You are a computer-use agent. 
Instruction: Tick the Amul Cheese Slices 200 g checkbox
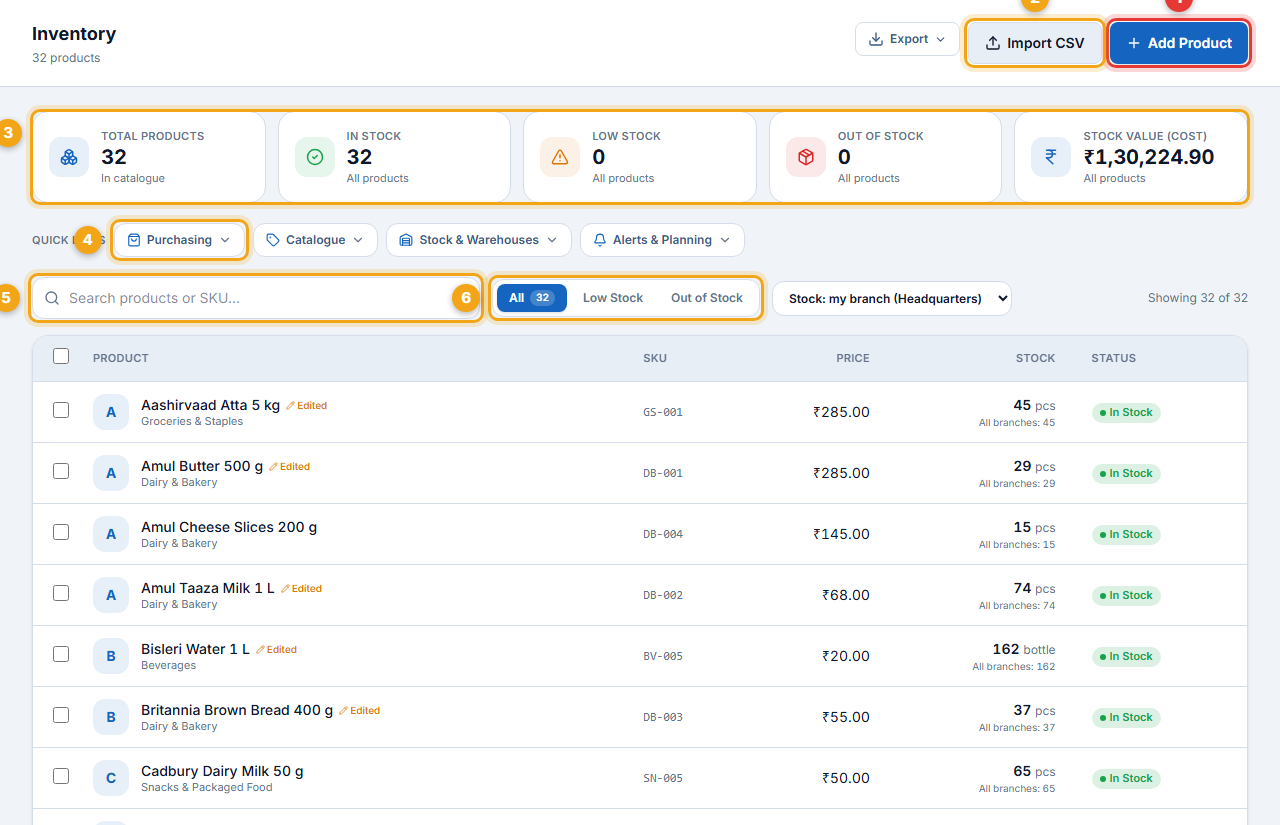pyautogui.click(x=61, y=532)
